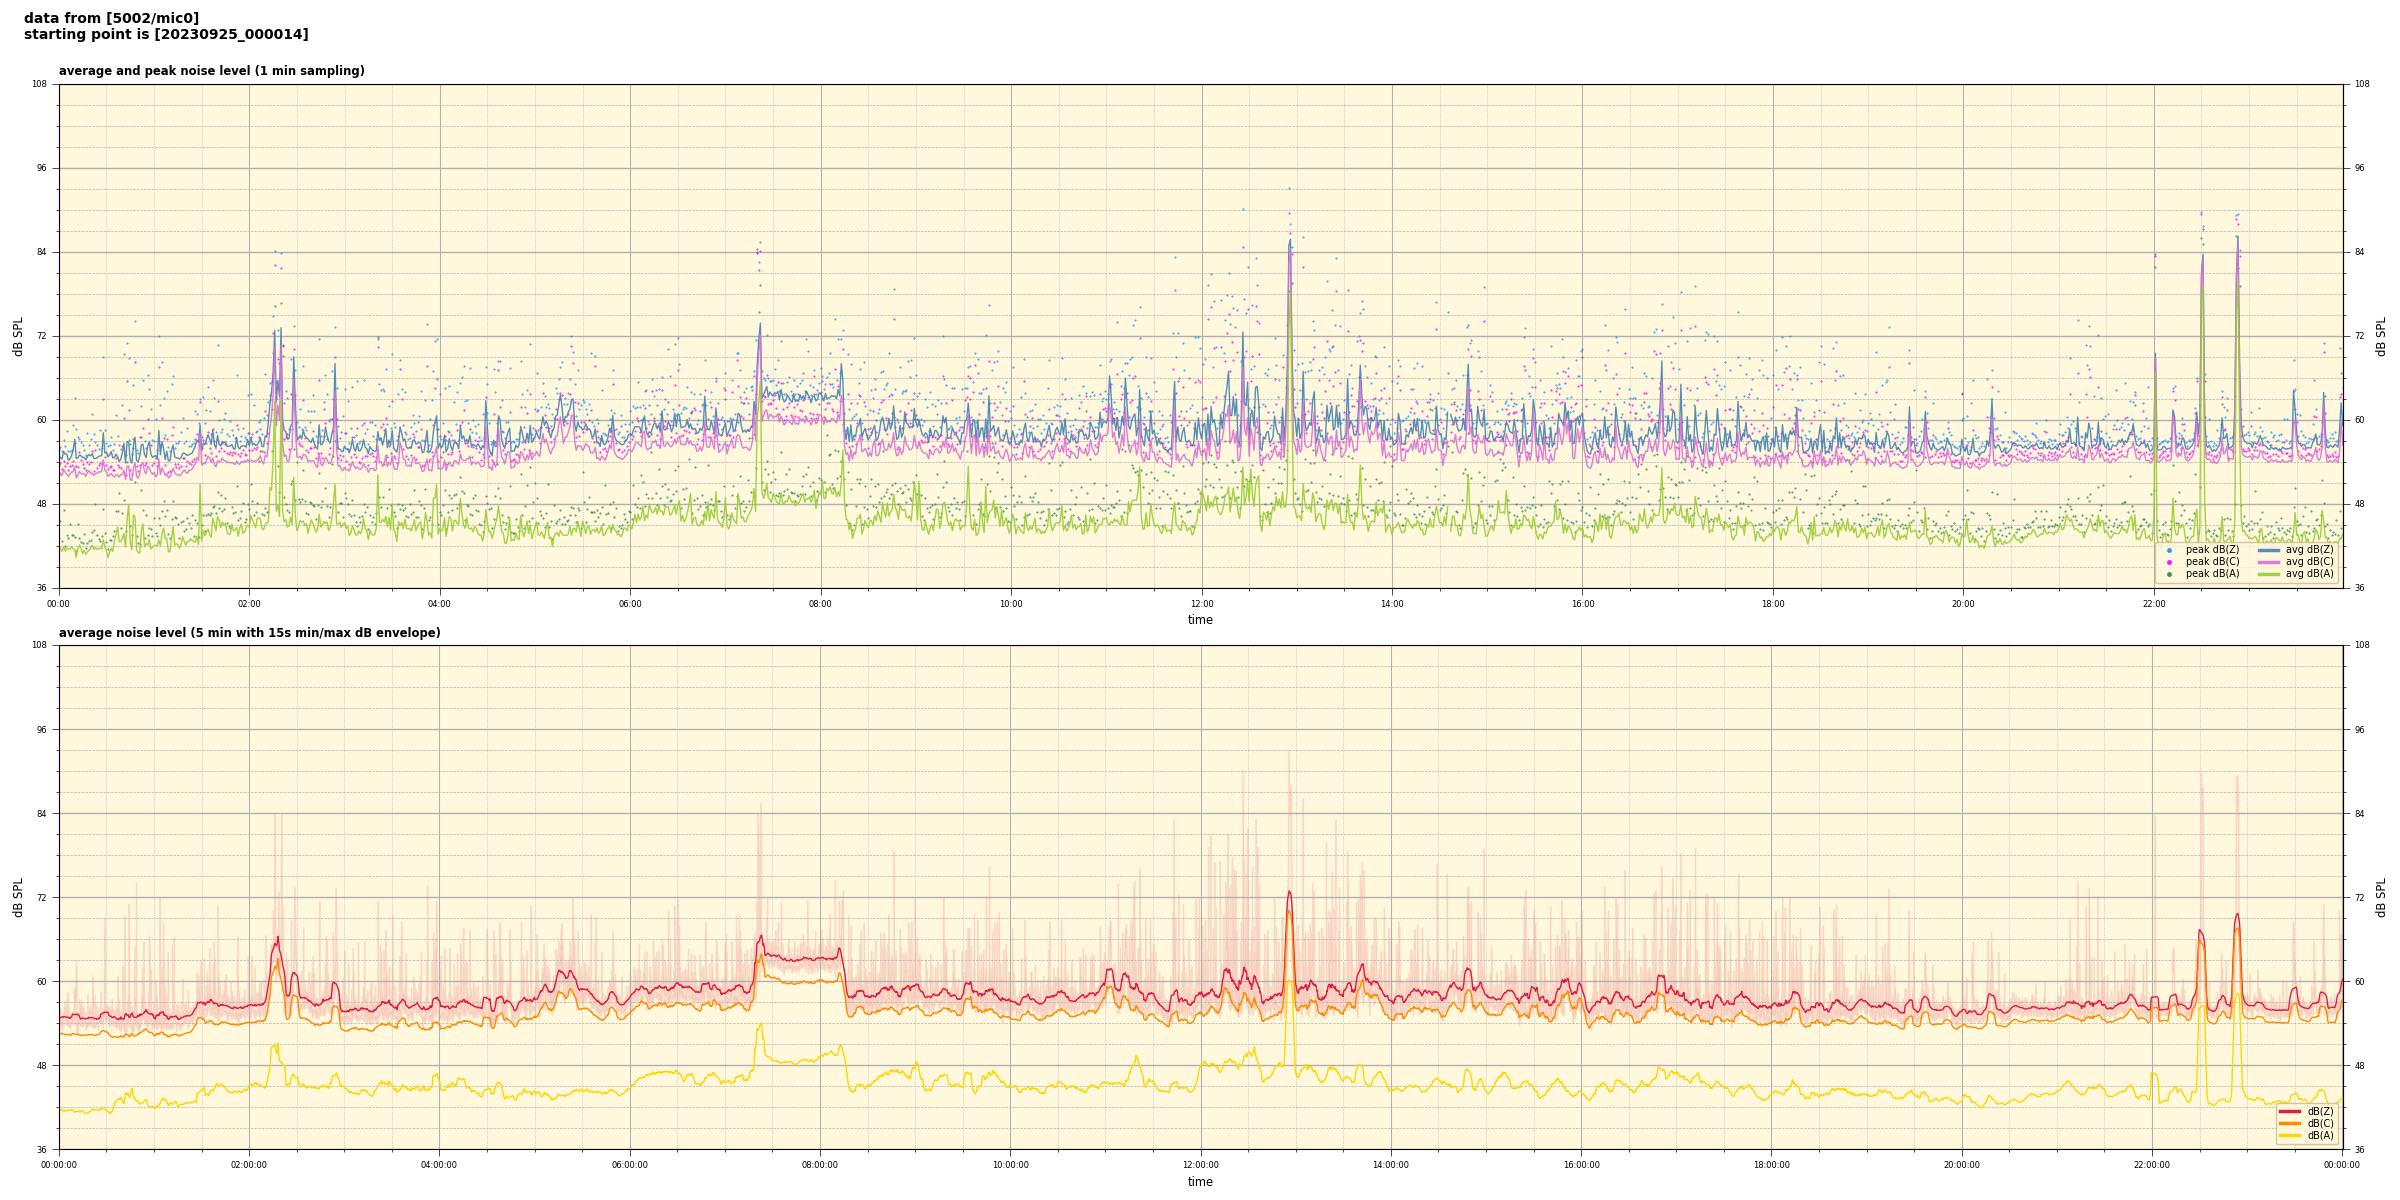Click the 'average noise level (5 min' chart title
This screenshot has width=2400, height=1200.
tap(249, 633)
